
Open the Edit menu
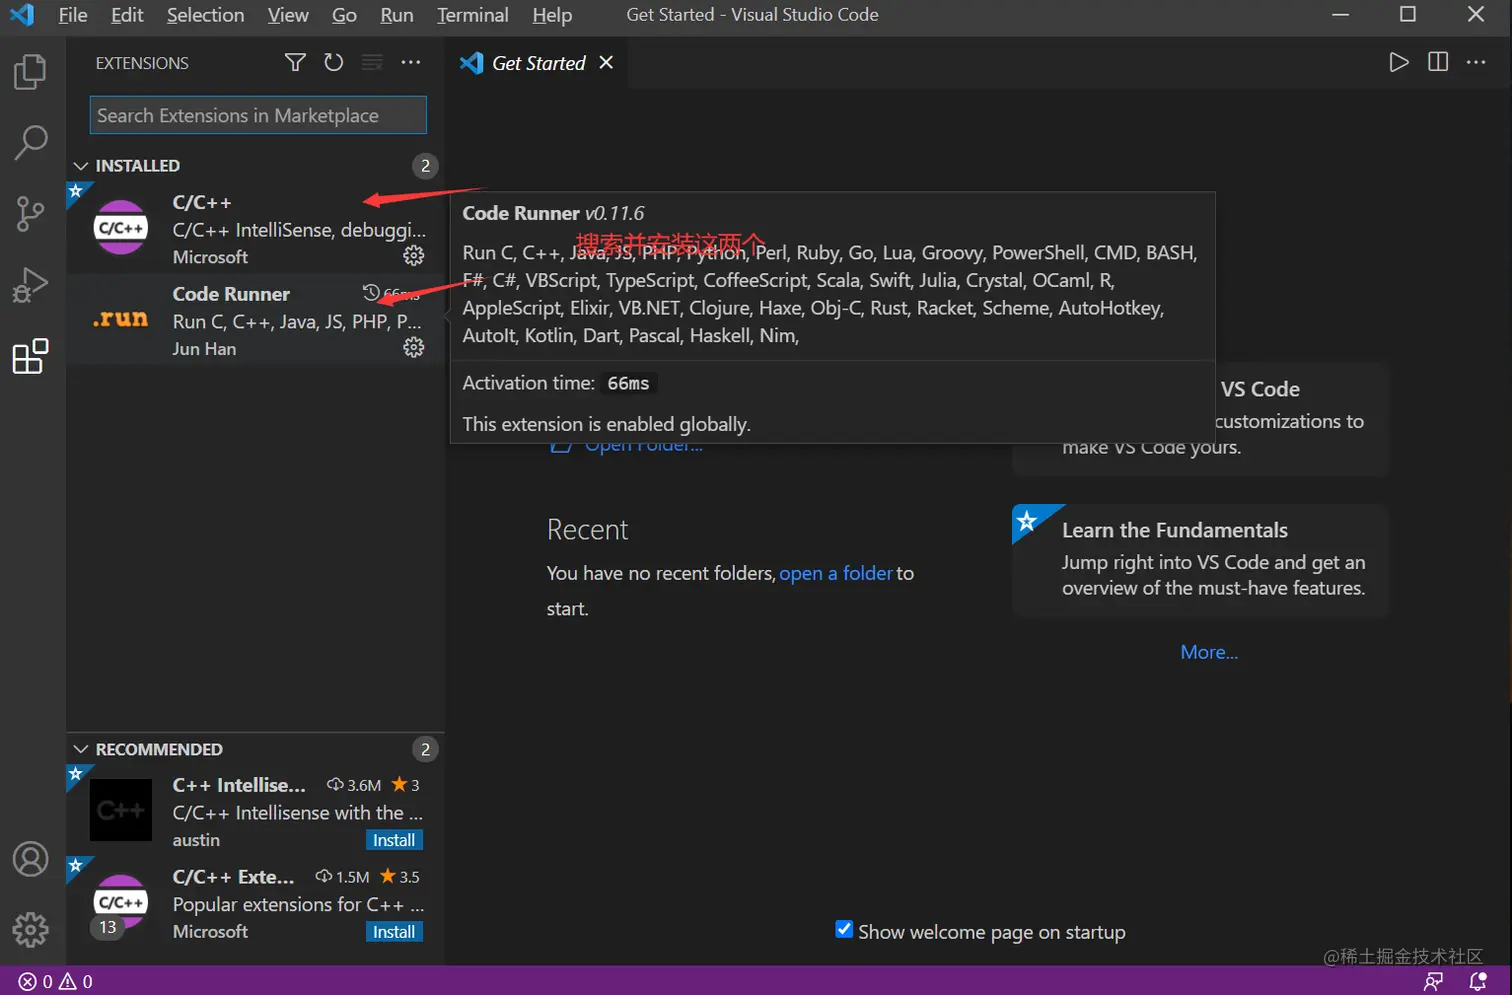127,15
